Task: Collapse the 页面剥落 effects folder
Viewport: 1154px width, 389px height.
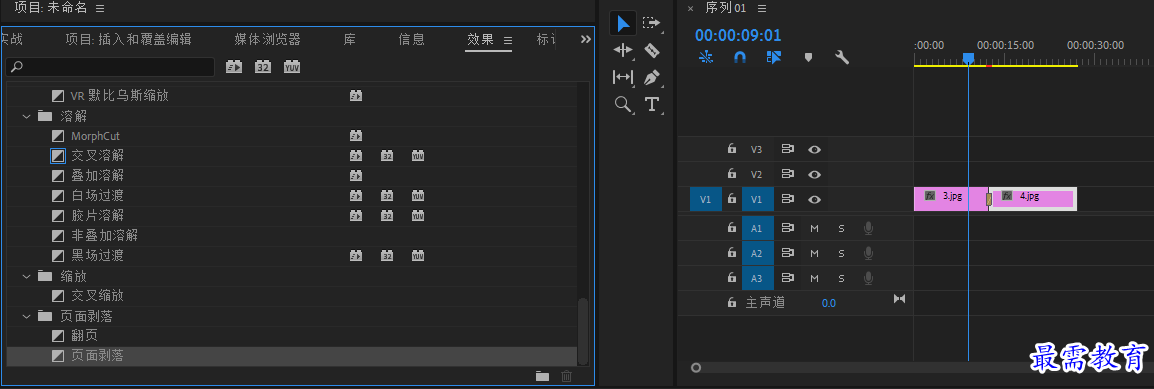Action: [26, 316]
